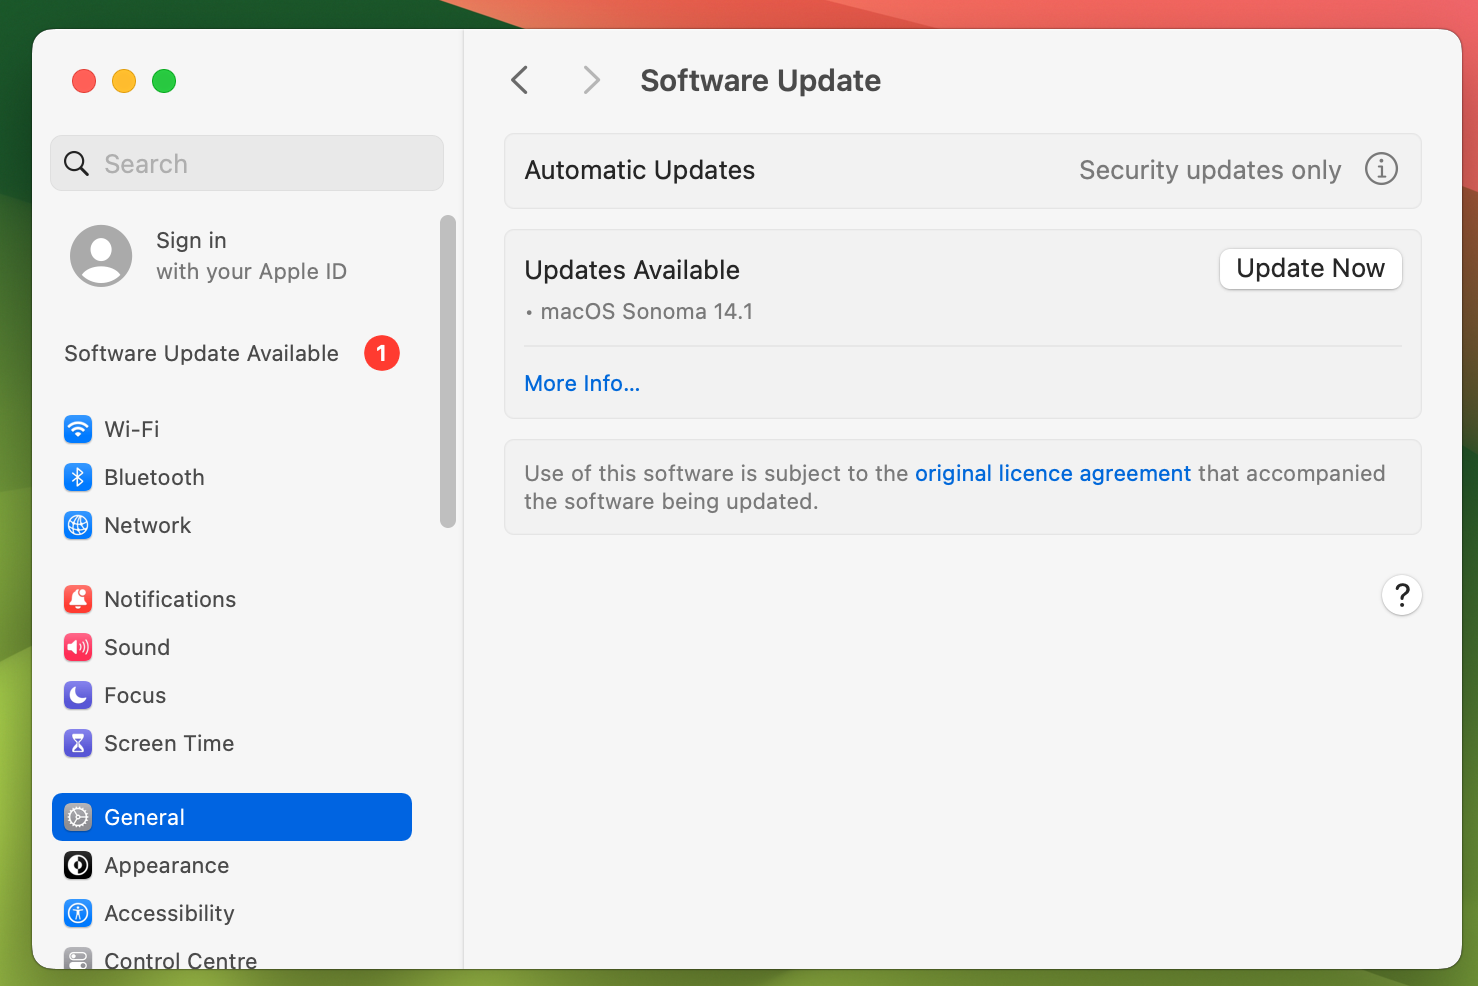Click the Wi-Fi icon in sidebar

pos(78,429)
